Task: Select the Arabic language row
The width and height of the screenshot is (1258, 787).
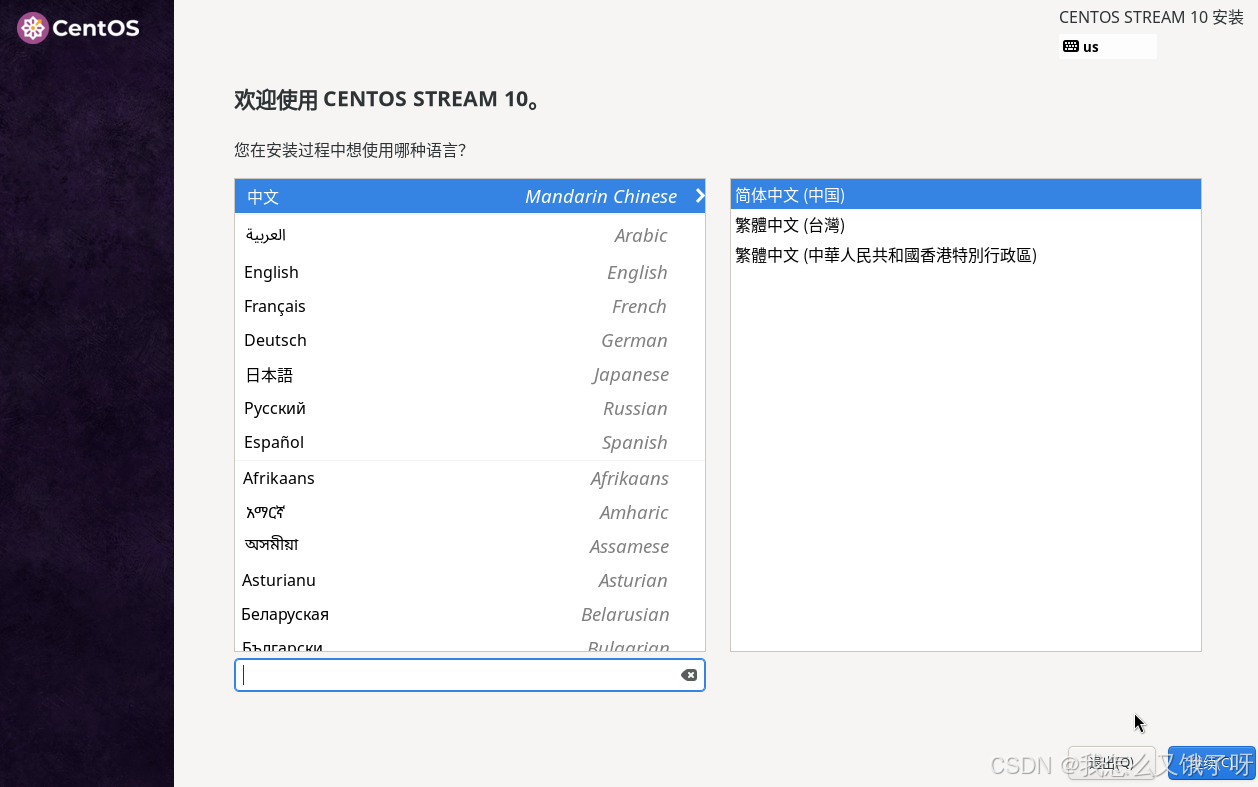Action: point(470,235)
